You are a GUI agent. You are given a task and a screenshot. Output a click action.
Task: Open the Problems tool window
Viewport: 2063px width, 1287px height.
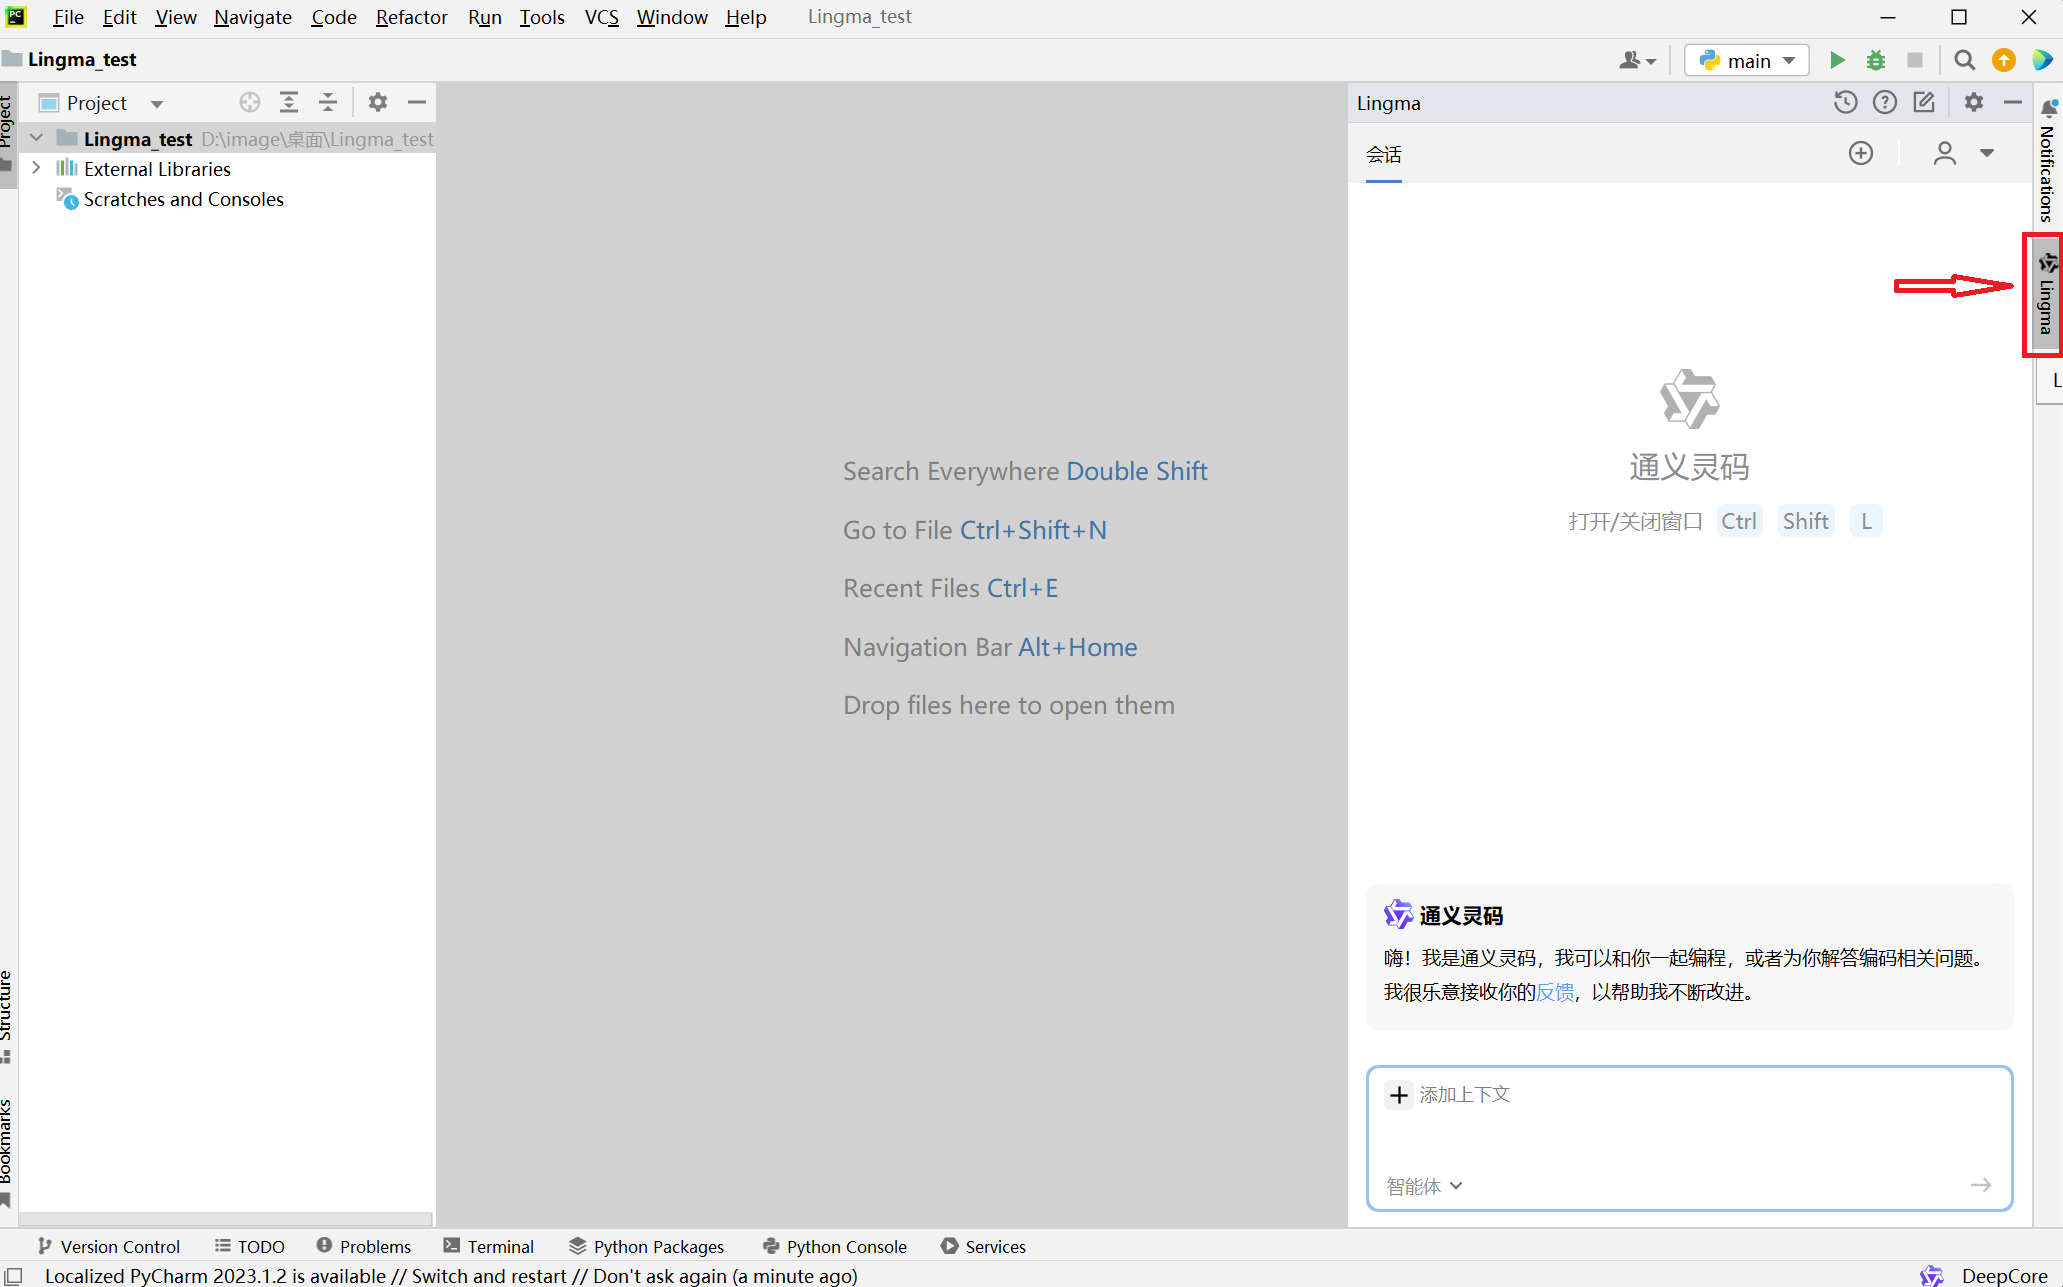(363, 1246)
